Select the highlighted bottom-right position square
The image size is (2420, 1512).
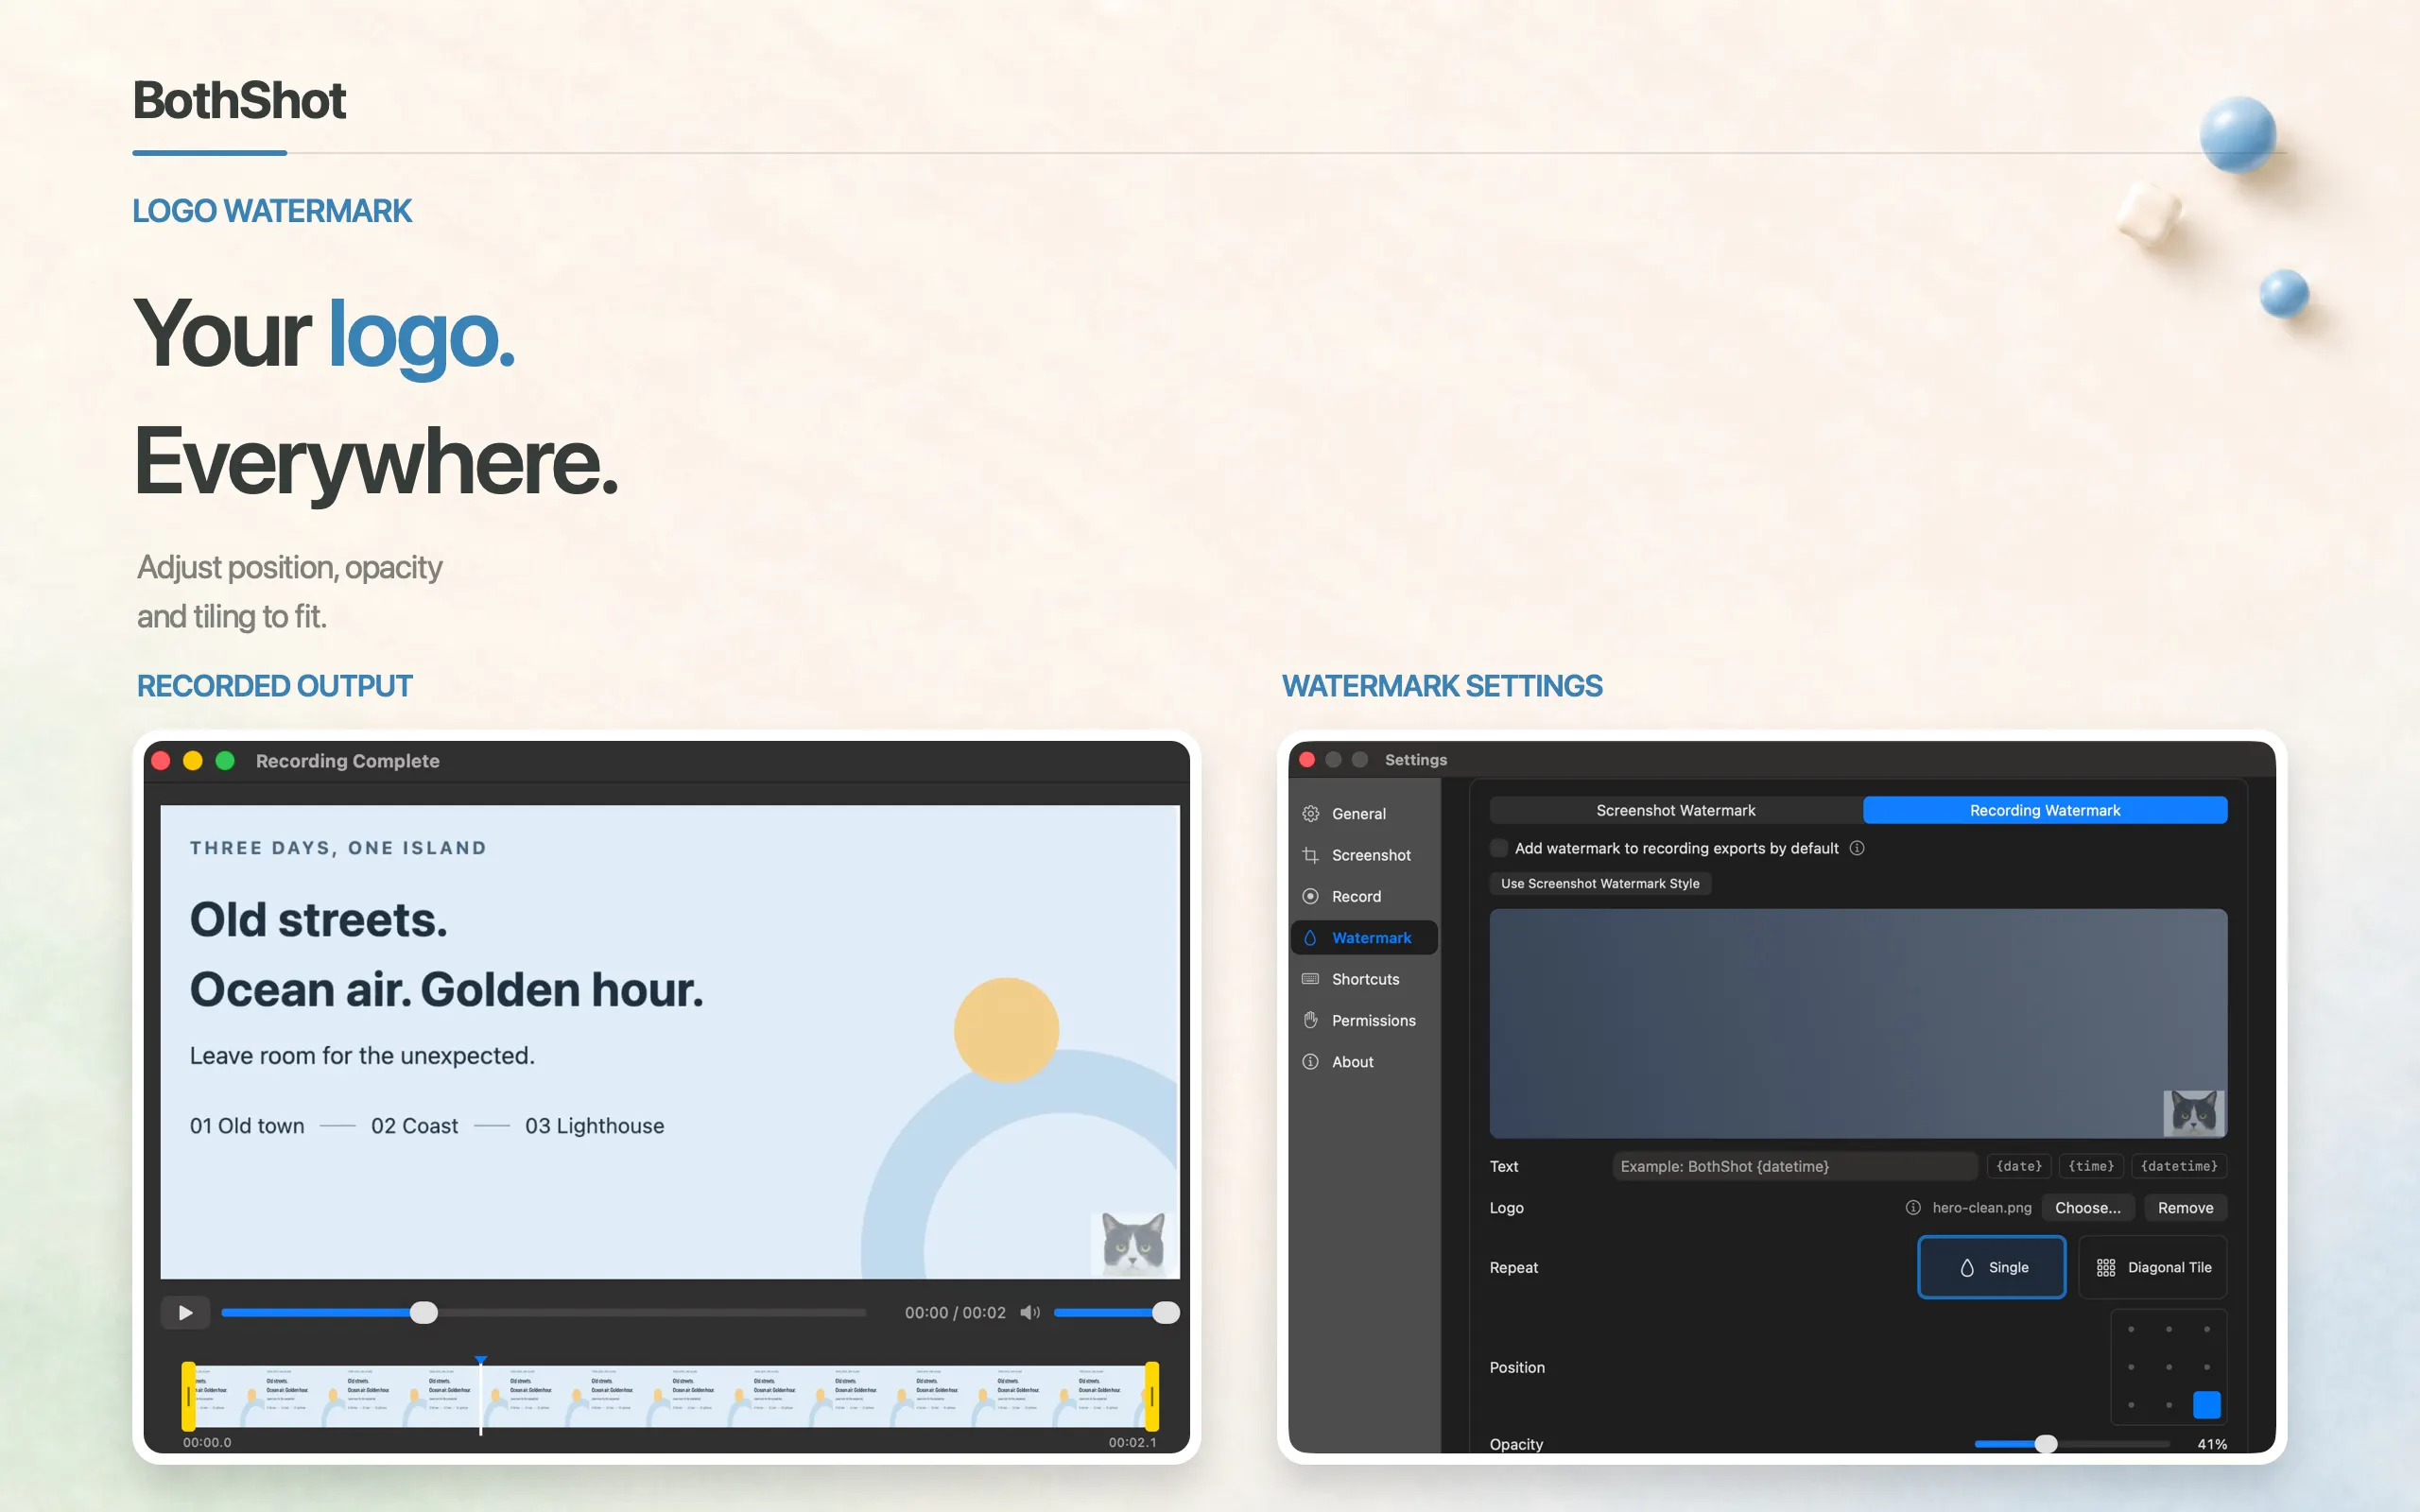coord(2206,1404)
